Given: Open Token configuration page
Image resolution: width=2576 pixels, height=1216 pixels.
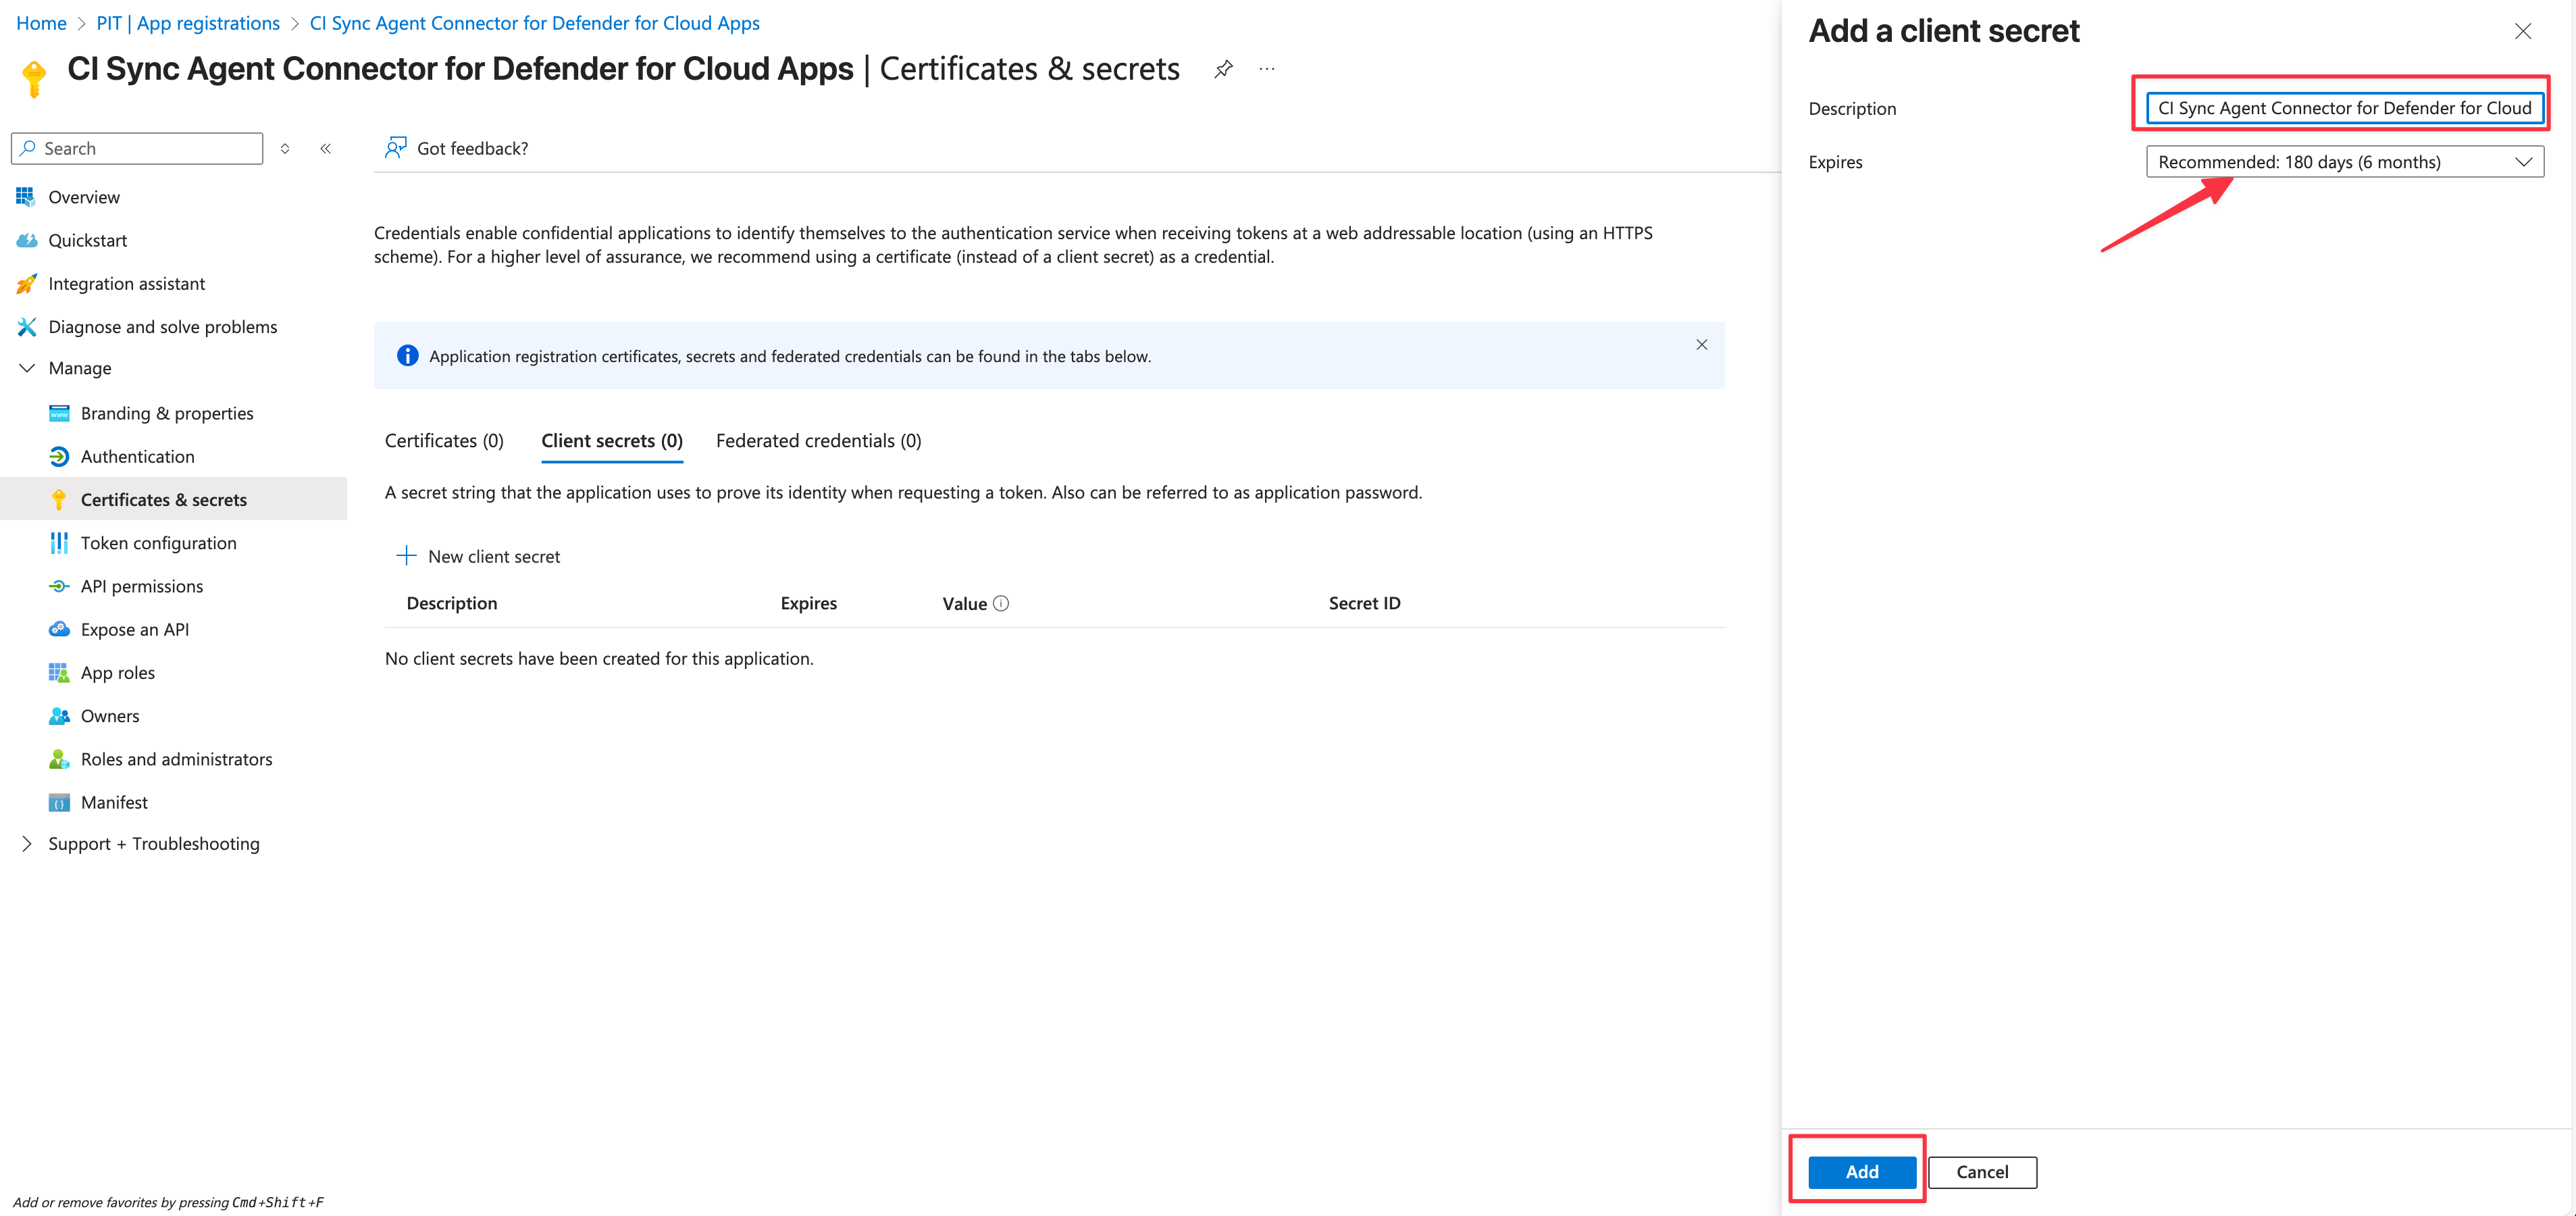Looking at the screenshot, I should pyautogui.click(x=159, y=543).
